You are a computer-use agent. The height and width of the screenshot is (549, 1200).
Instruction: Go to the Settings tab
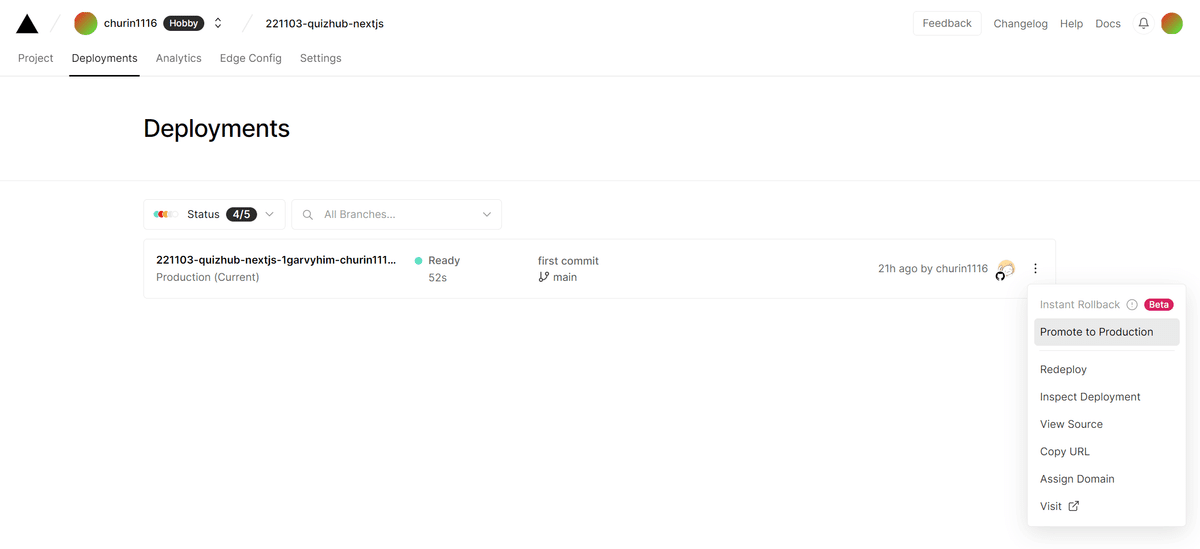[x=321, y=58]
